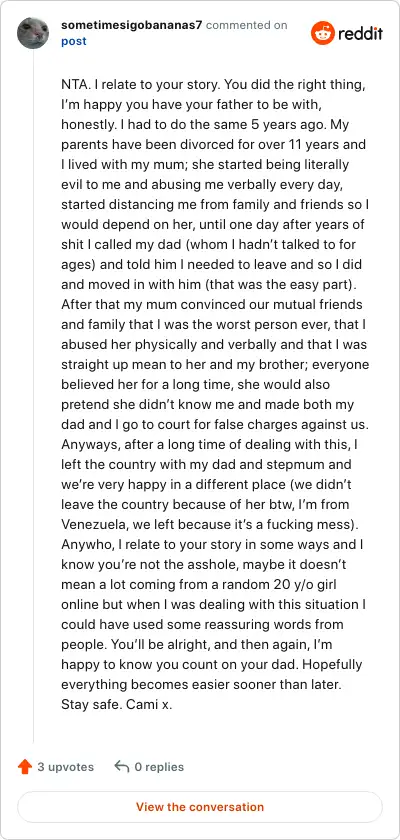Viewport: 400px width, 840px height.
Task: Open sometimesigobananas7 user profile link
Action: pos(131,25)
